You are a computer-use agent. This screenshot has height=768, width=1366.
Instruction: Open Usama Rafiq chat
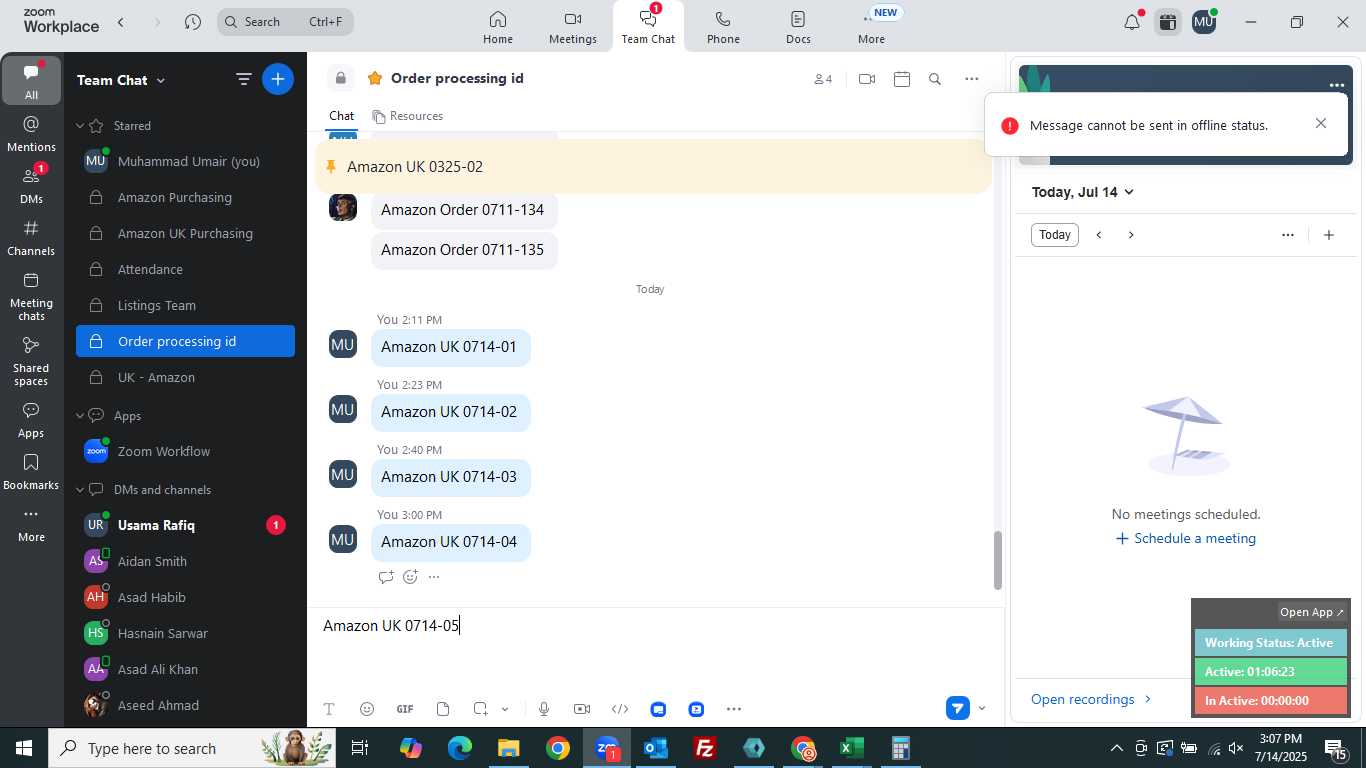[x=185, y=526]
